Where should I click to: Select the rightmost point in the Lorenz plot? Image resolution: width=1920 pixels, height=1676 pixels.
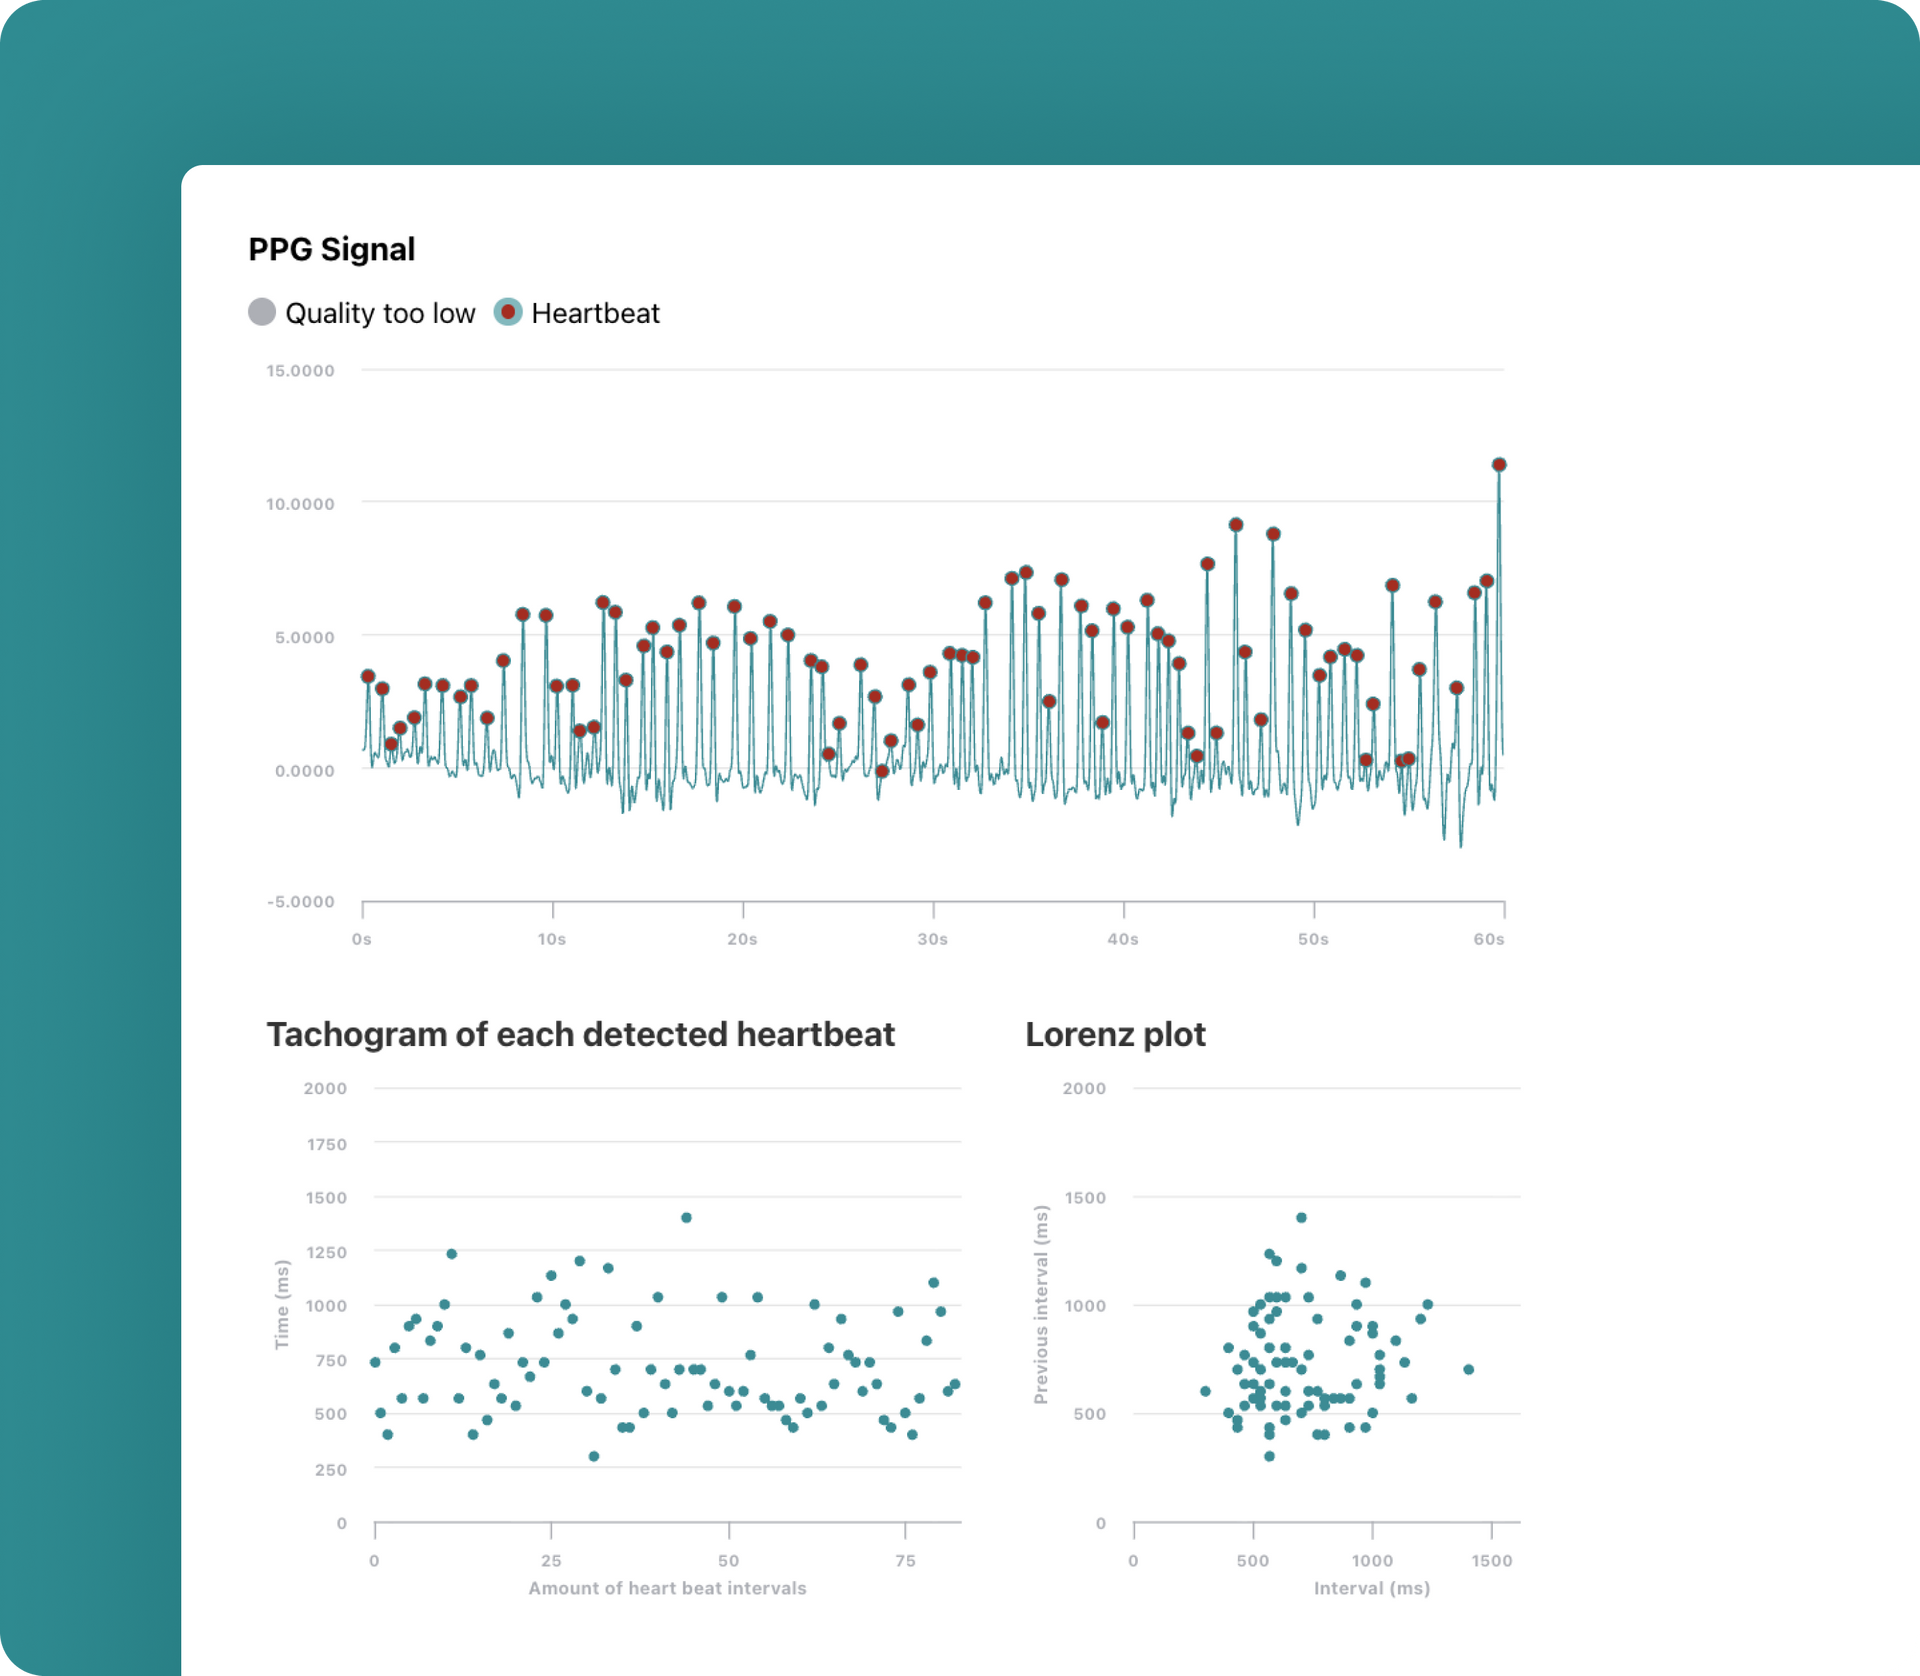pos(1468,1370)
